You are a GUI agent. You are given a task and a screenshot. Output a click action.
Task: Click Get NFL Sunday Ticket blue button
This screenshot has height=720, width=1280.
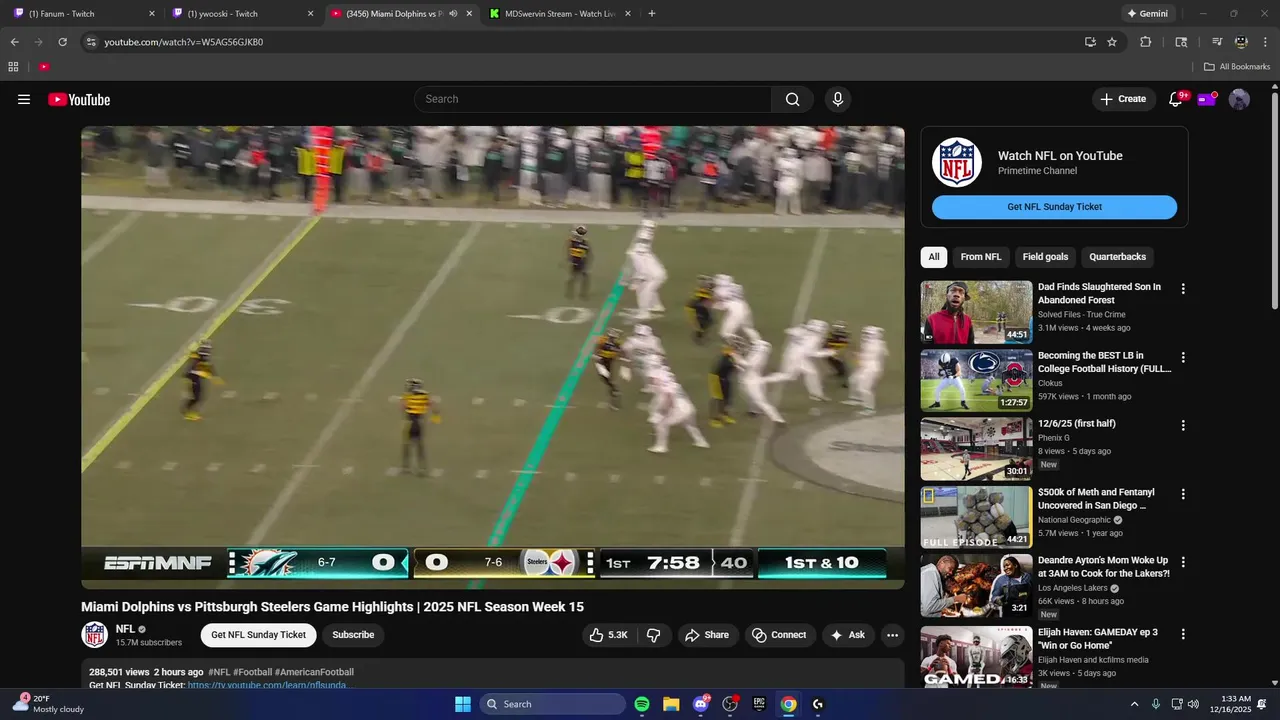click(1054, 207)
